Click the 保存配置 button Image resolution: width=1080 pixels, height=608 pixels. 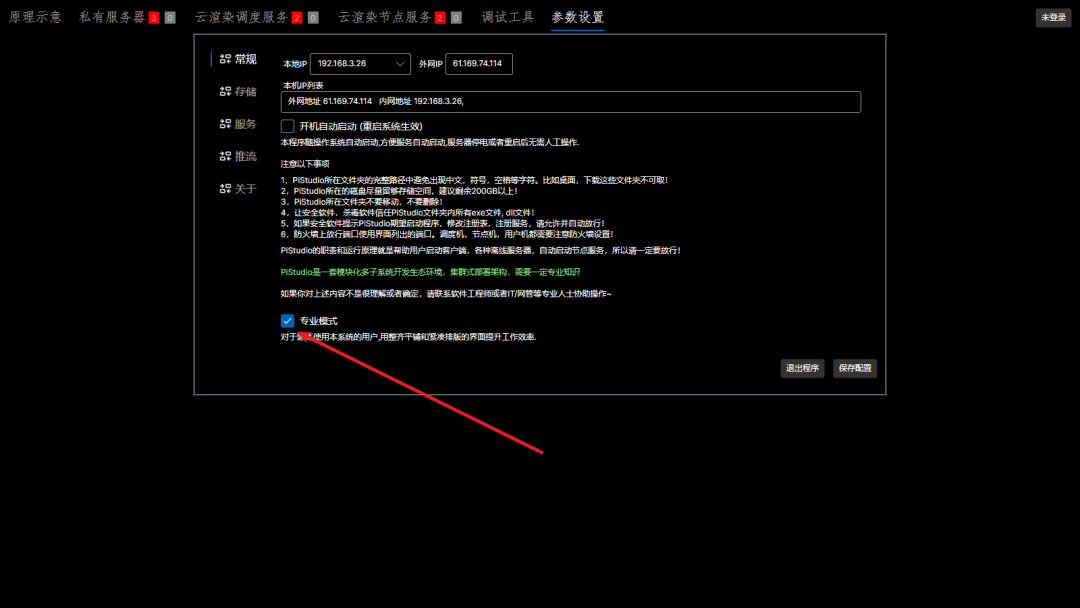click(x=855, y=368)
